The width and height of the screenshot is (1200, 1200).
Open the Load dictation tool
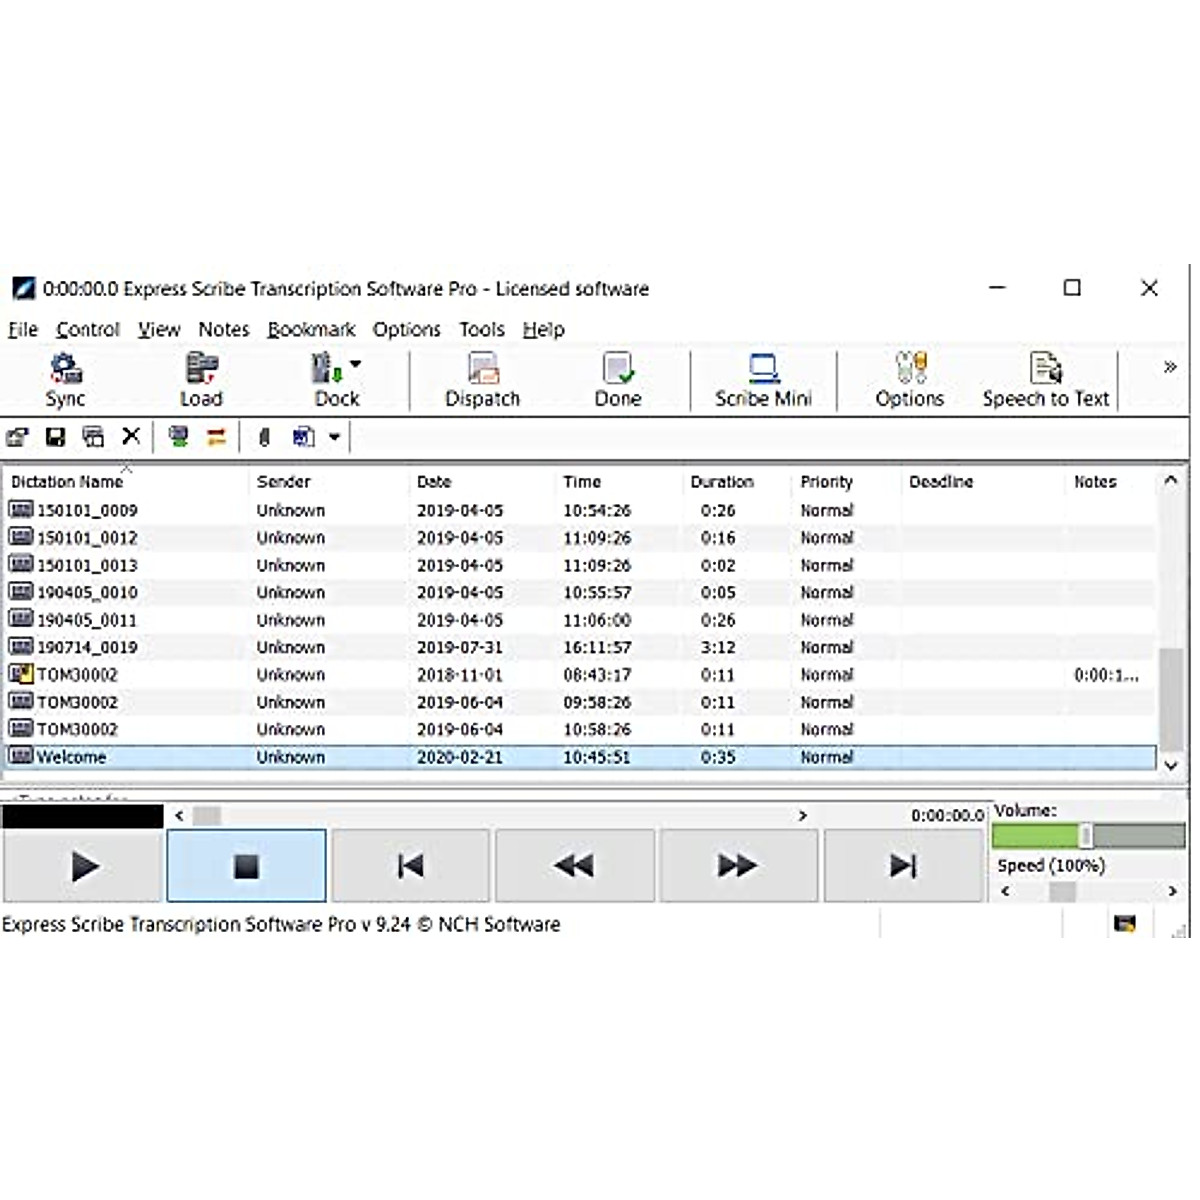click(201, 380)
